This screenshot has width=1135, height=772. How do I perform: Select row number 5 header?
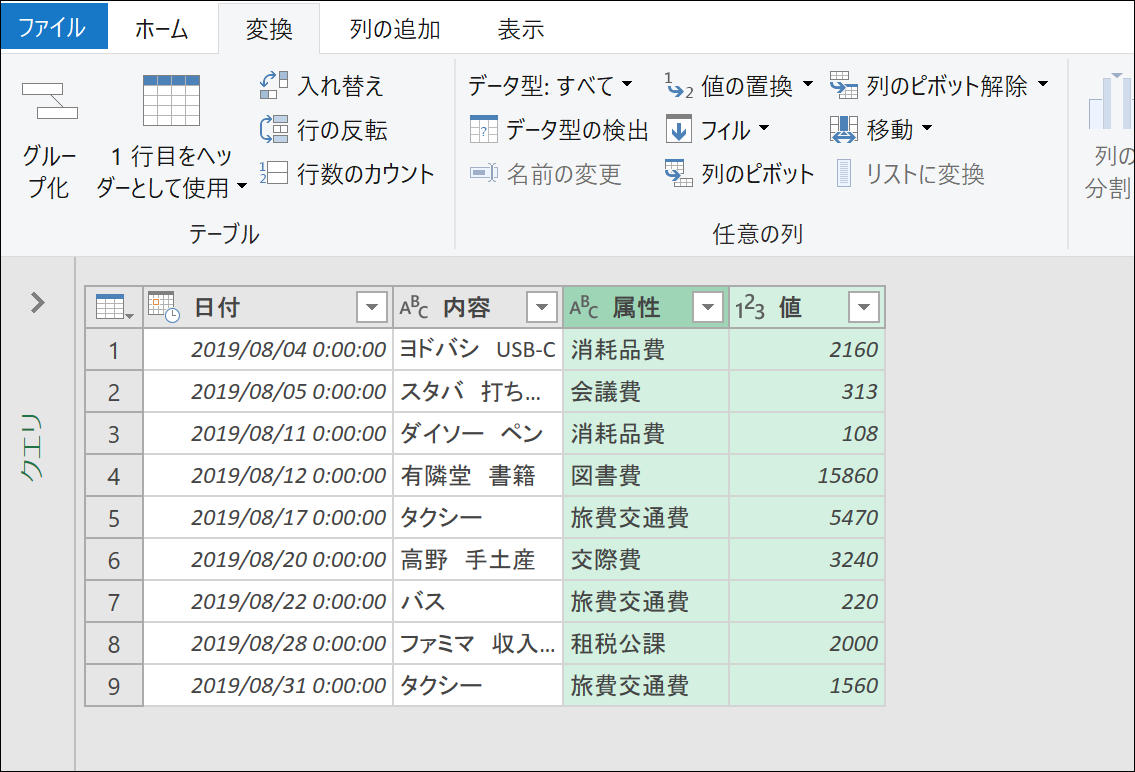pos(114,518)
